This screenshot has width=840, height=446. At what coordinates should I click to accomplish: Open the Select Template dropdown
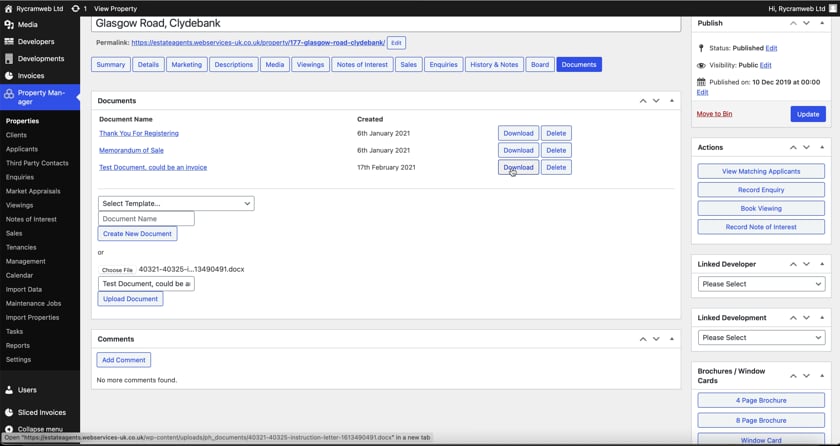[x=176, y=203]
